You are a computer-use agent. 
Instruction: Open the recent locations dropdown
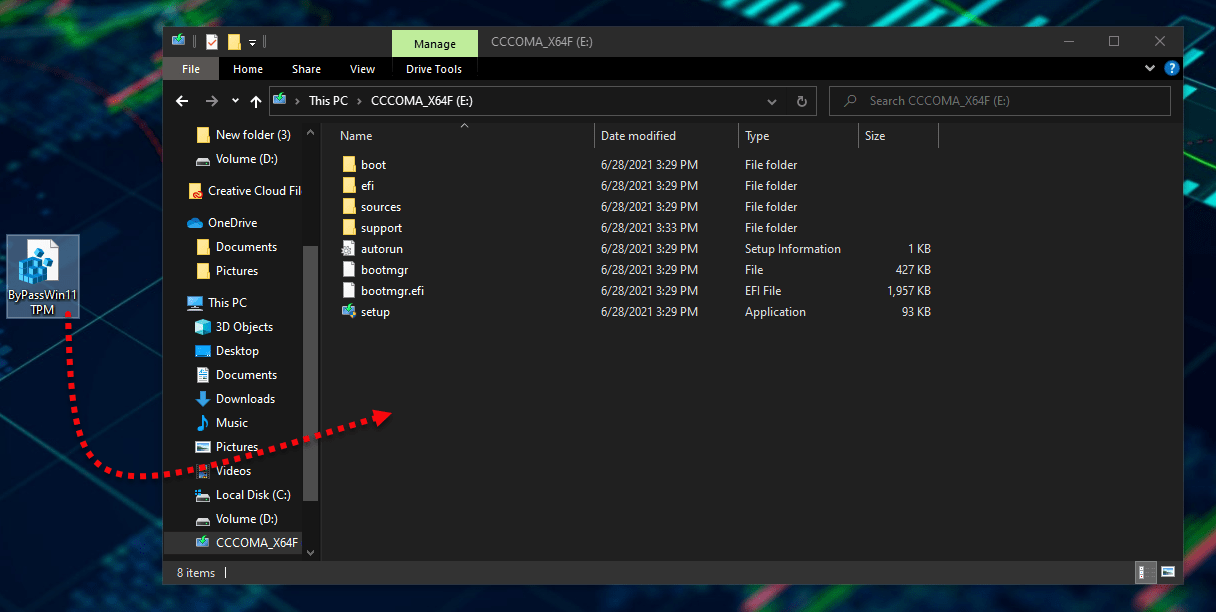pos(235,101)
